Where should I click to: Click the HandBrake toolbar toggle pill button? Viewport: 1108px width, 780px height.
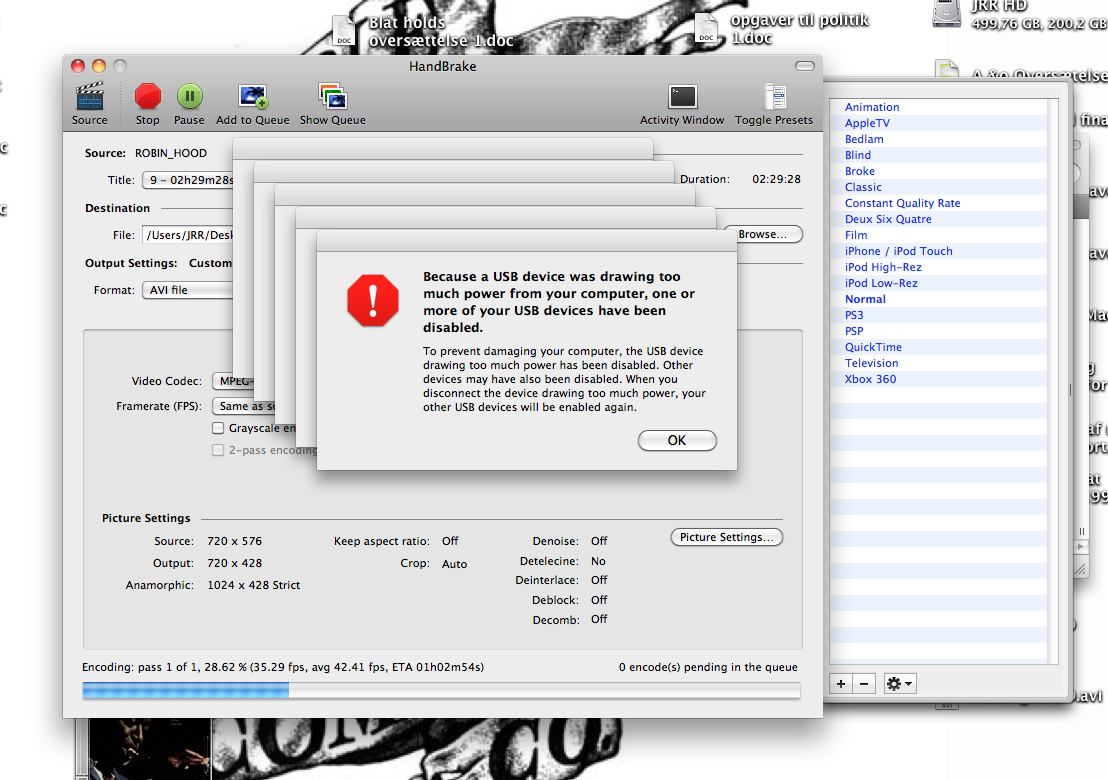(x=805, y=66)
